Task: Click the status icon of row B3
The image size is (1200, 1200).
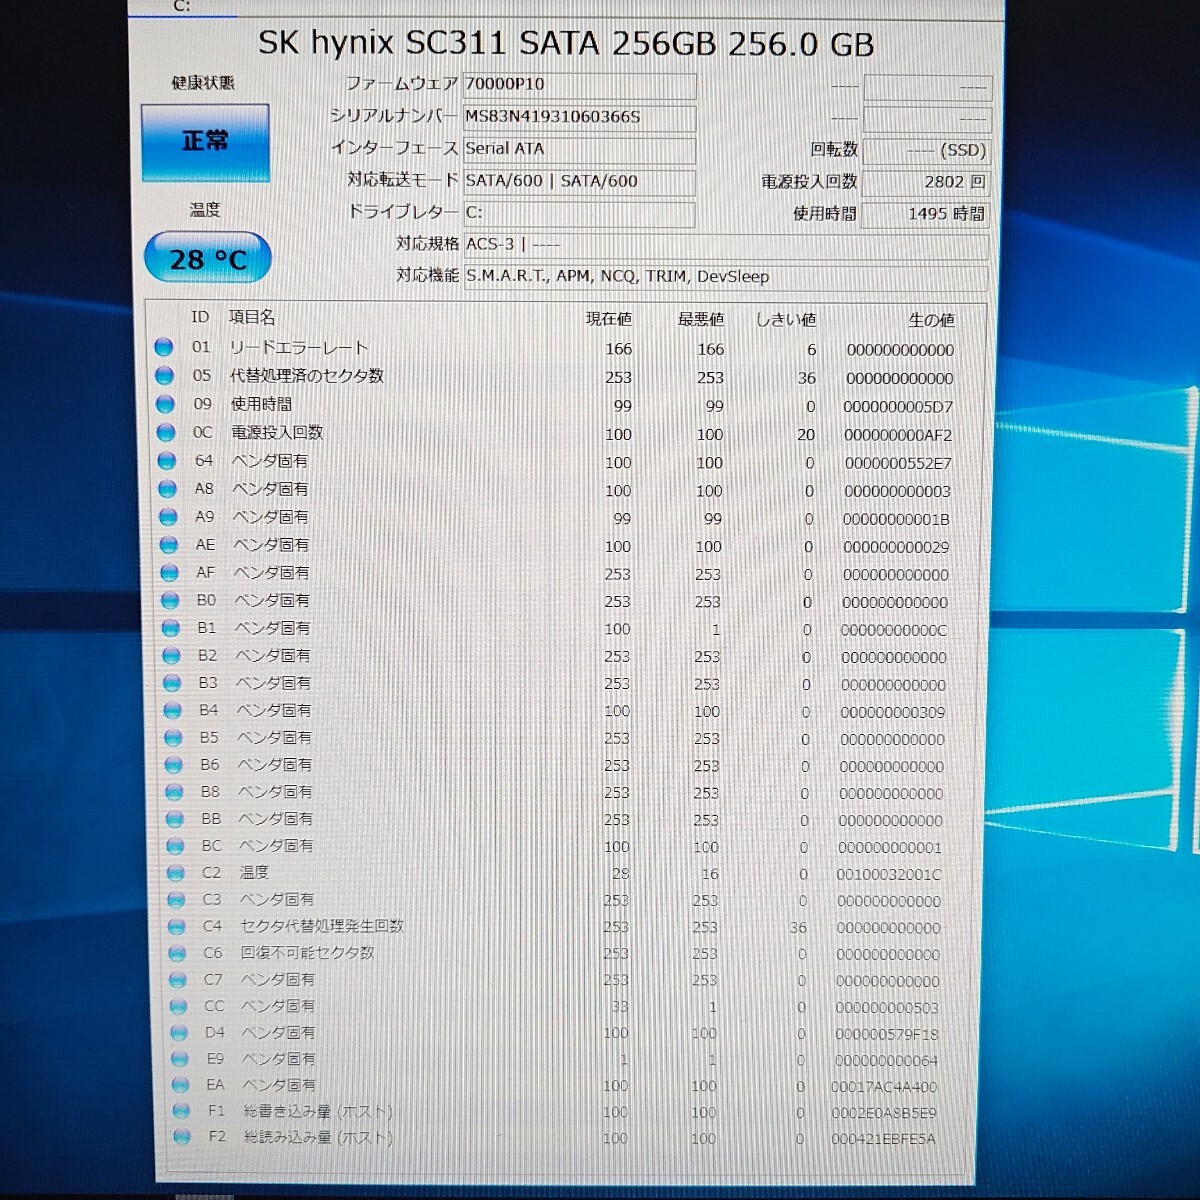Action: click(x=172, y=683)
